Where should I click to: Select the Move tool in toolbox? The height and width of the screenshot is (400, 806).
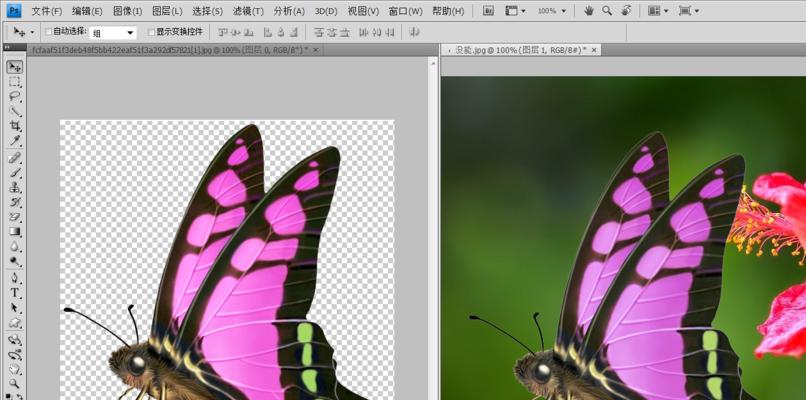15,67
